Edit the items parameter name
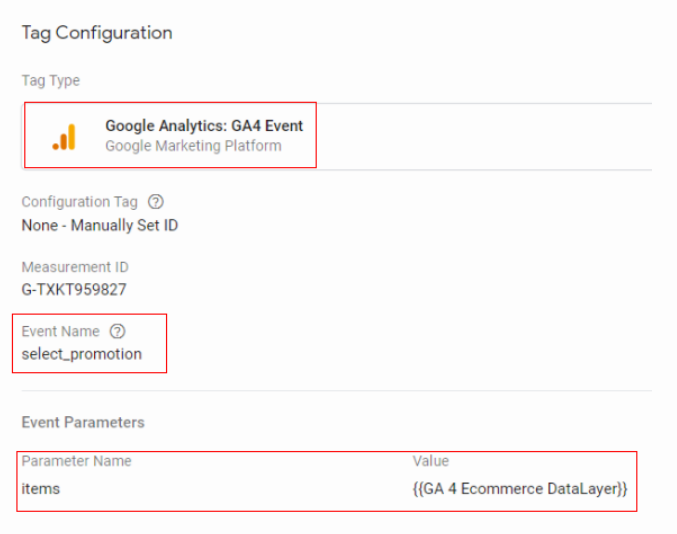Viewport: 677px width, 534px height. pos(41,489)
